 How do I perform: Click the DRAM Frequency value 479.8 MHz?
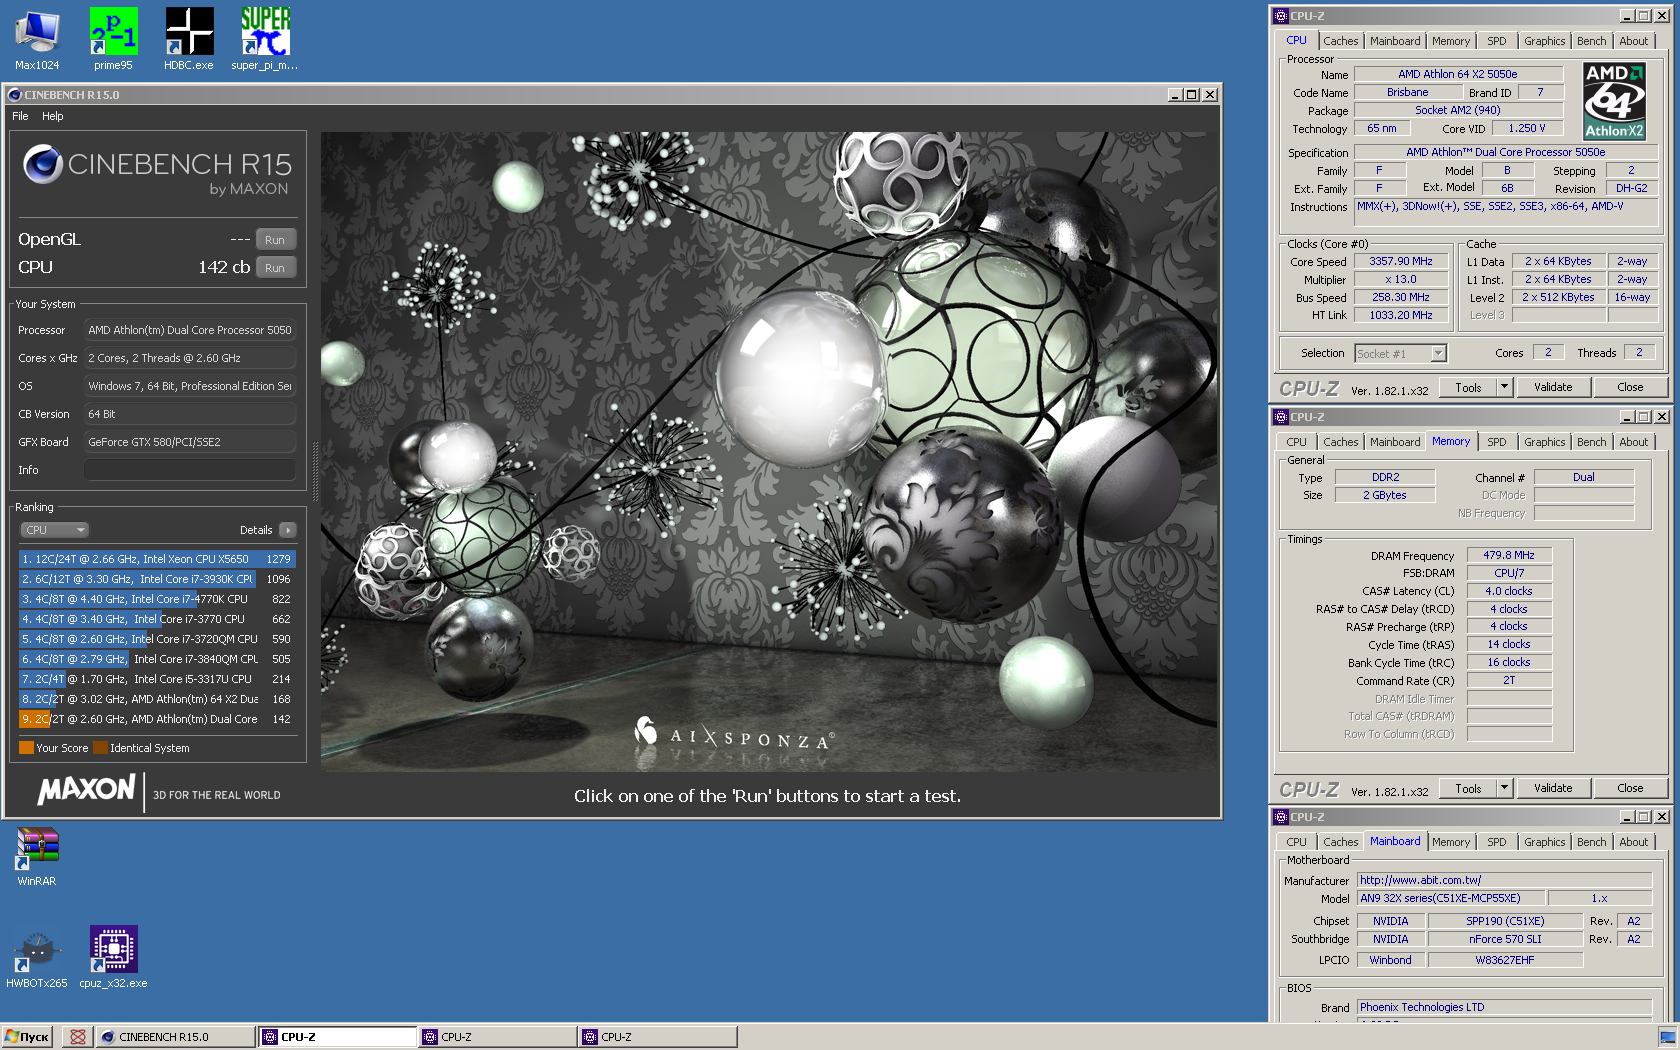click(1509, 555)
